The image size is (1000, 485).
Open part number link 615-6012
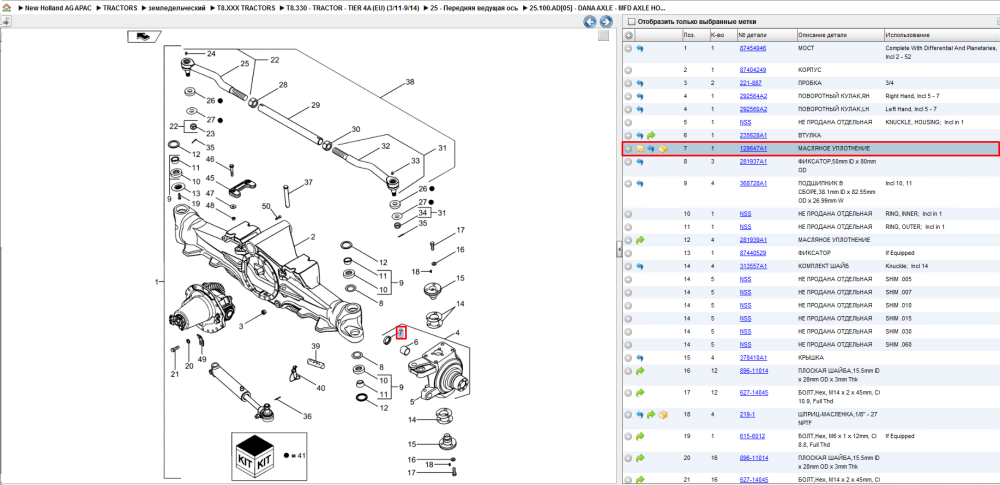tap(752, 436)
